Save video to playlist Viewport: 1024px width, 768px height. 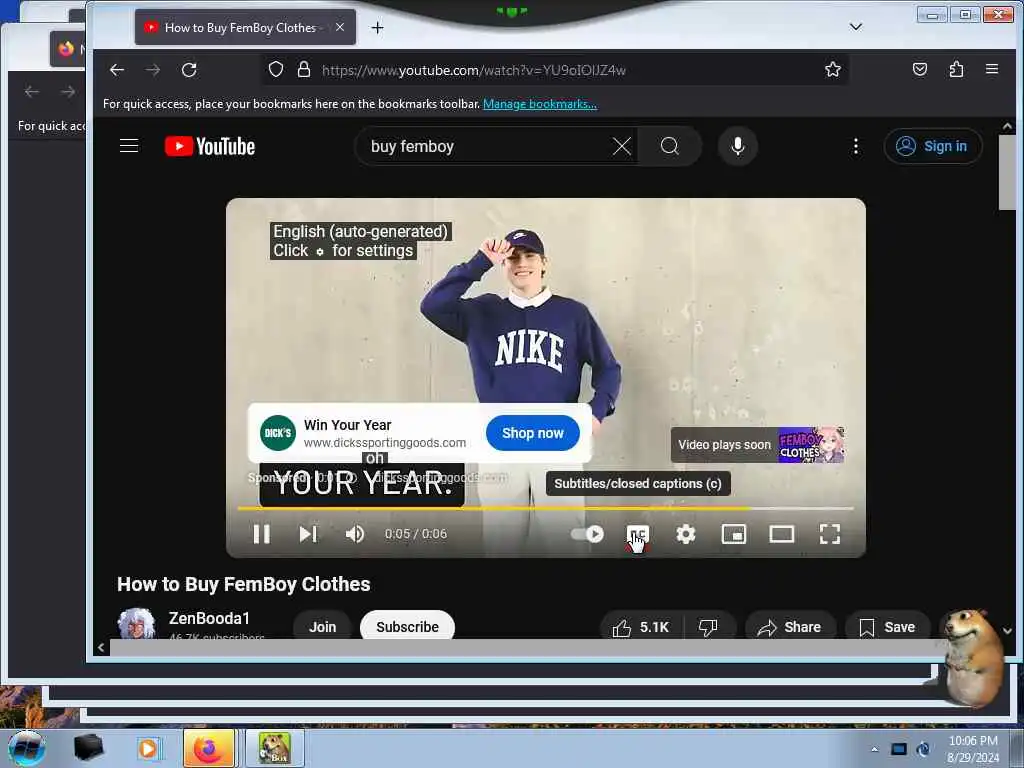(887, 626)
